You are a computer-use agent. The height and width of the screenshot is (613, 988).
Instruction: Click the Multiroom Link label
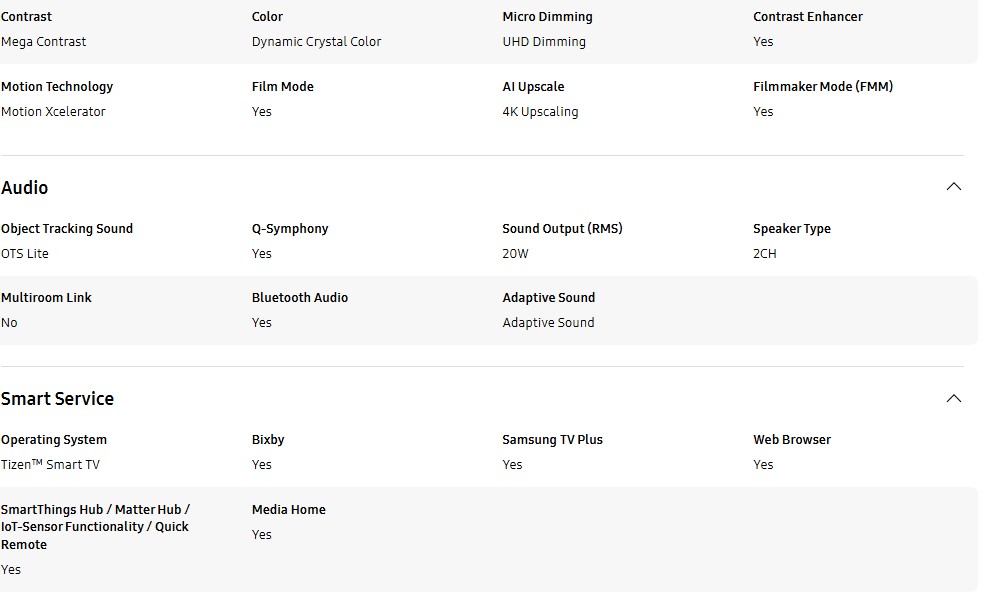[46, 297]
